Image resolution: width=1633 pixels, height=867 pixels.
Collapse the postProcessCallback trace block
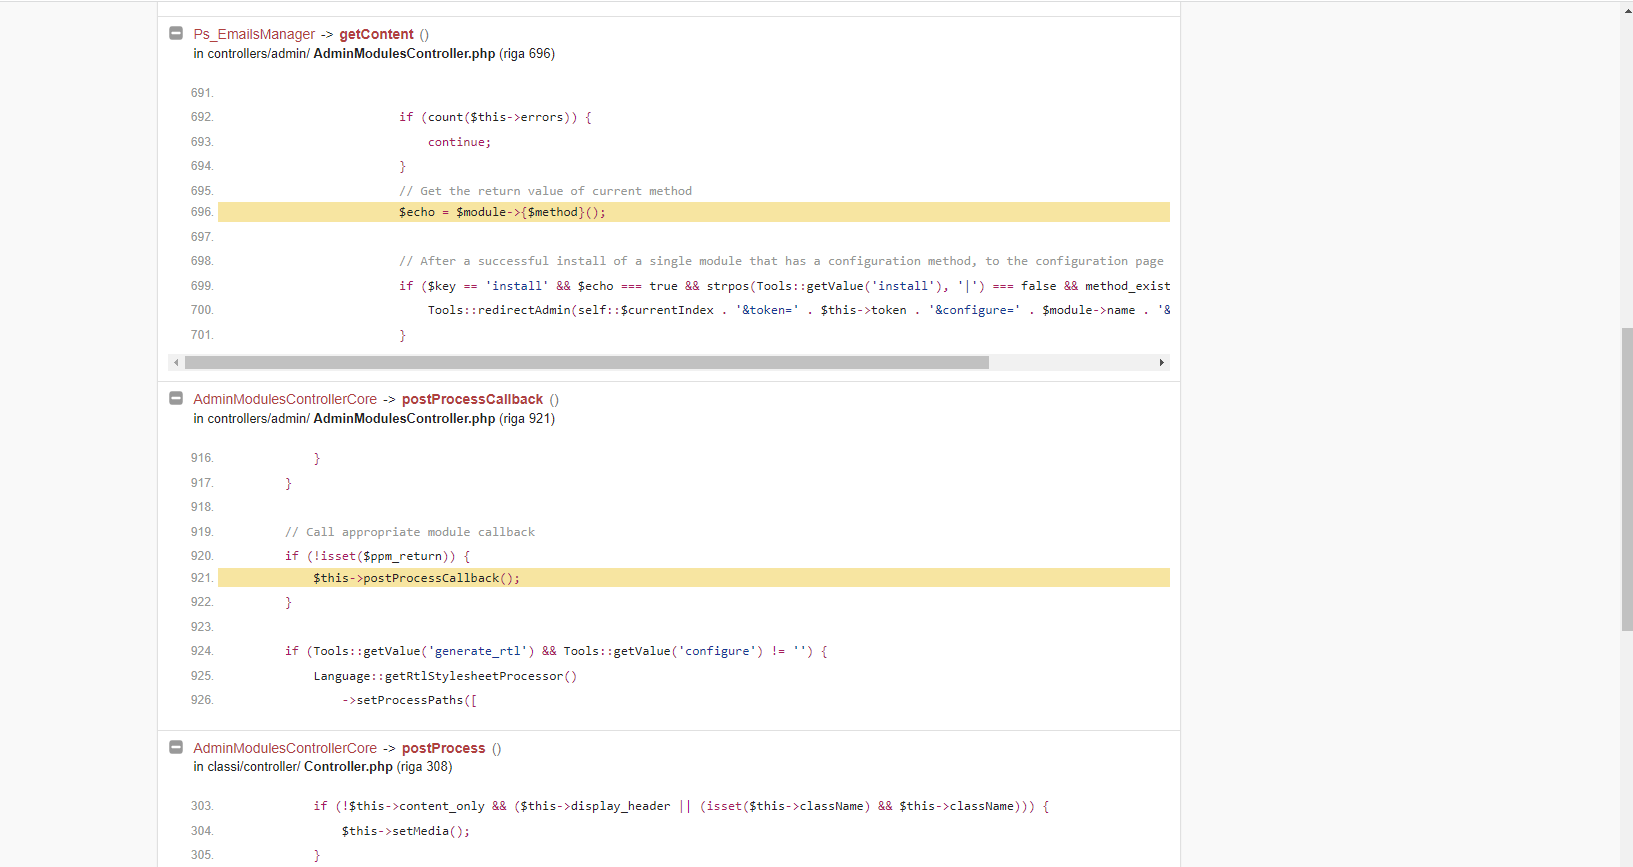click(x=176, y=398)
